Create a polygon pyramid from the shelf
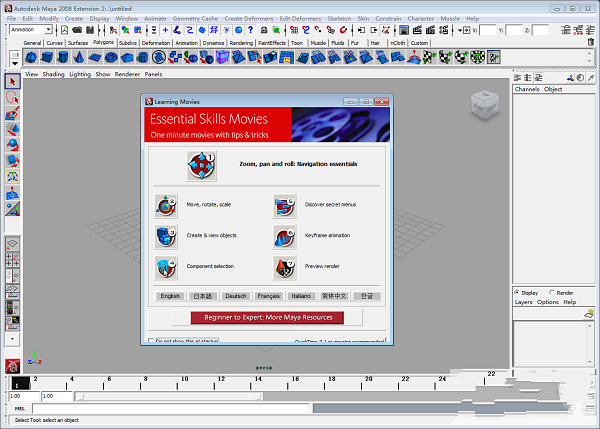600x429 pixels. [127, 57]
